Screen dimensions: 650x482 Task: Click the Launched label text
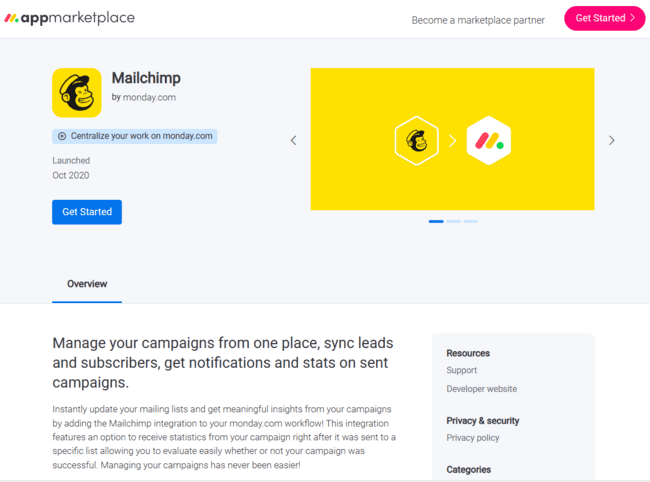pos(71,160)
